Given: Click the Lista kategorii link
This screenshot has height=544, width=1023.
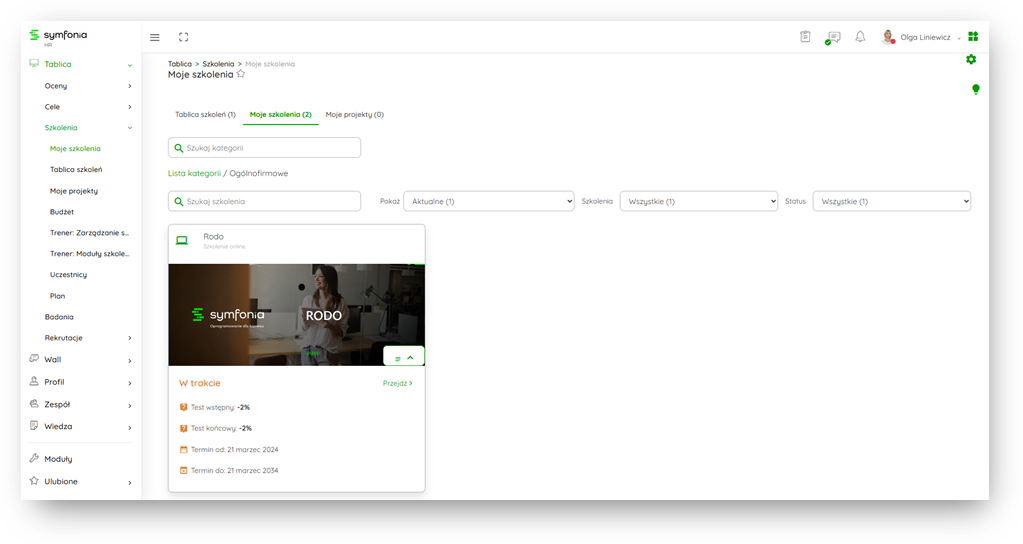Looking at the screenshot, I should (194, 174).
